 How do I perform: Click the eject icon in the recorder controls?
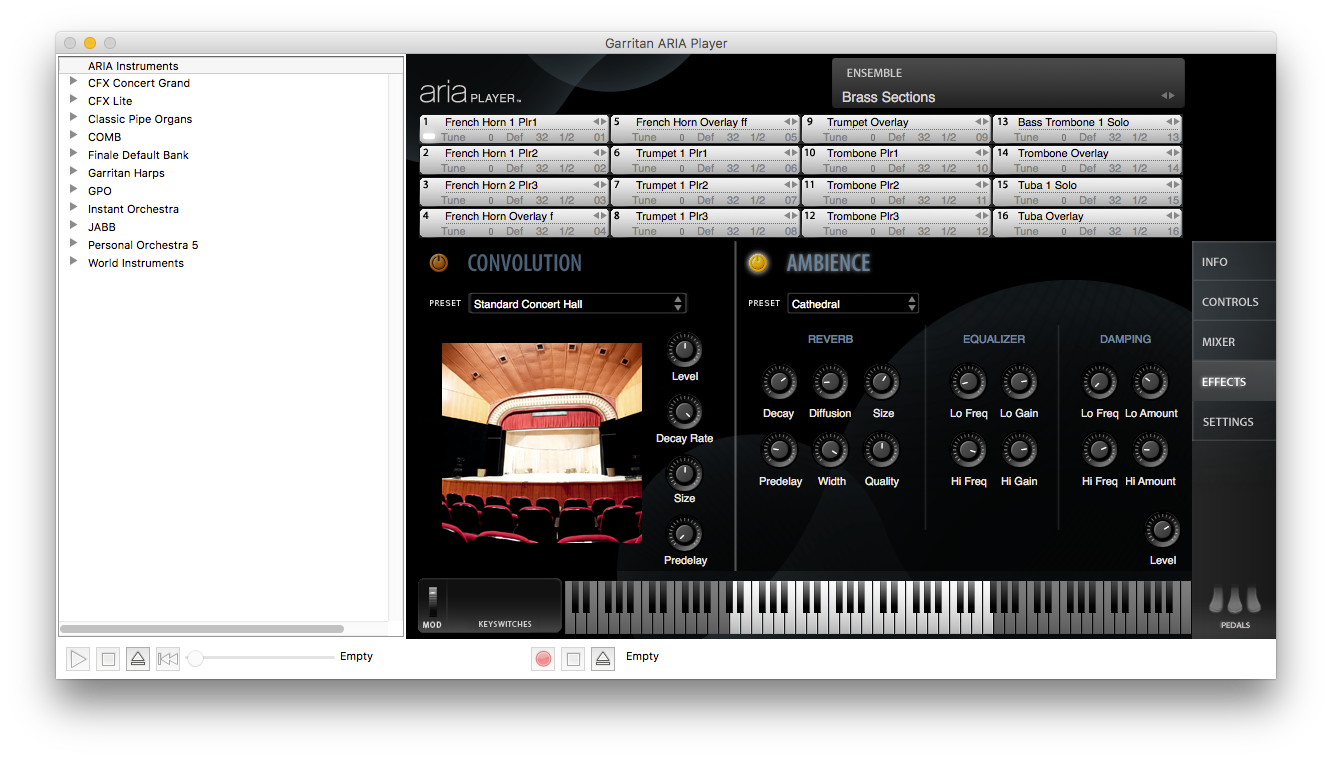tap(602, 659)
